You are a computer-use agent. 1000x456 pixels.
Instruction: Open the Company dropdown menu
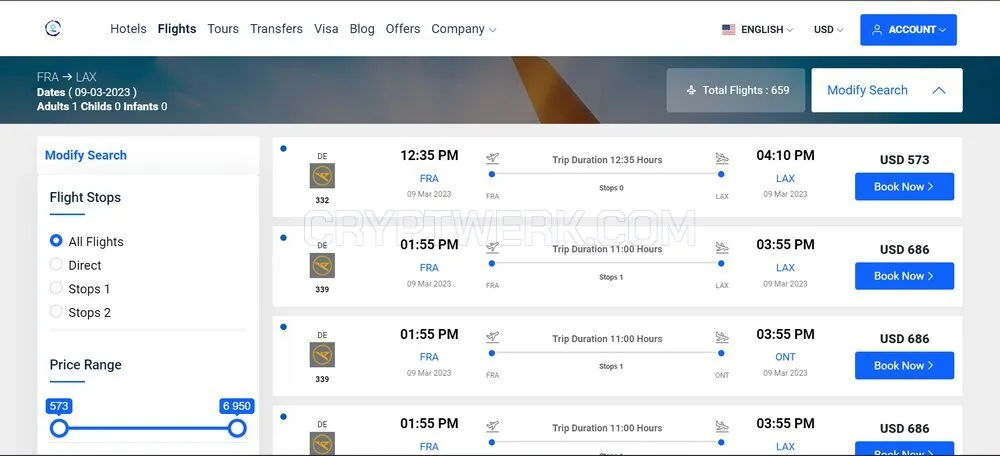pyautogui.click(x=464, y=29)
